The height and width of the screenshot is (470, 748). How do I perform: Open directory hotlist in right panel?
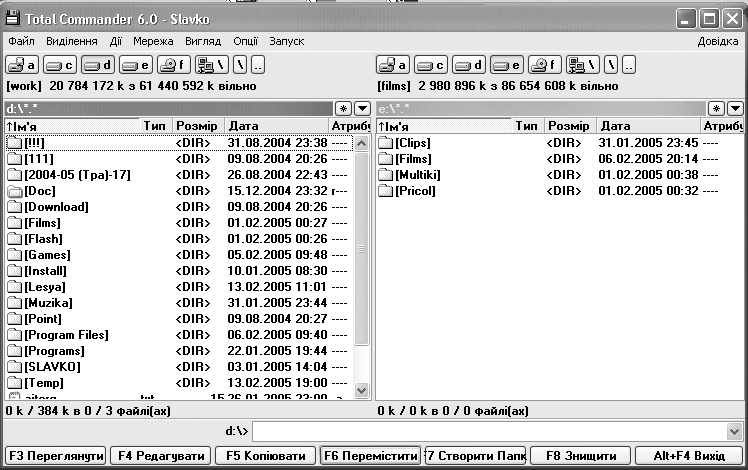[x=716, y=109]
